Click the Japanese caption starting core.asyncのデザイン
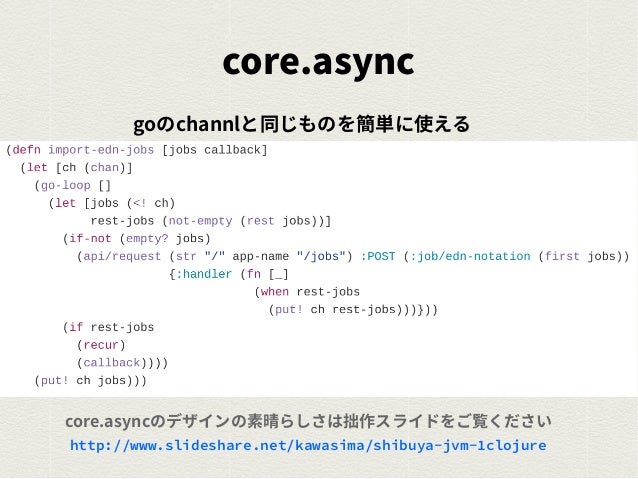Image resolution: width=638 pixels, height=479 pixels. pyautogui.click(x=308, y=421)
